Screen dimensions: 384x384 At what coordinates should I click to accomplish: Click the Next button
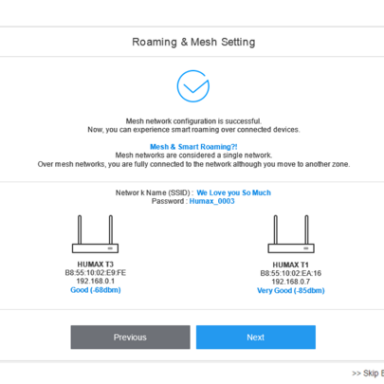(x=256, y=337)
